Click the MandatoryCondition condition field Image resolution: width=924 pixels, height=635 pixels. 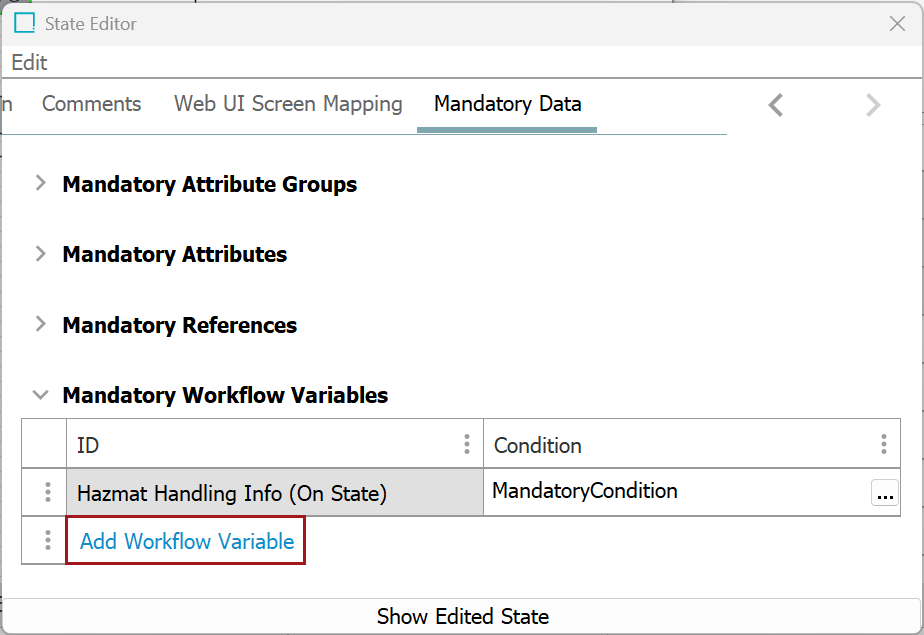pyautogui.click(x=670, y=492)
